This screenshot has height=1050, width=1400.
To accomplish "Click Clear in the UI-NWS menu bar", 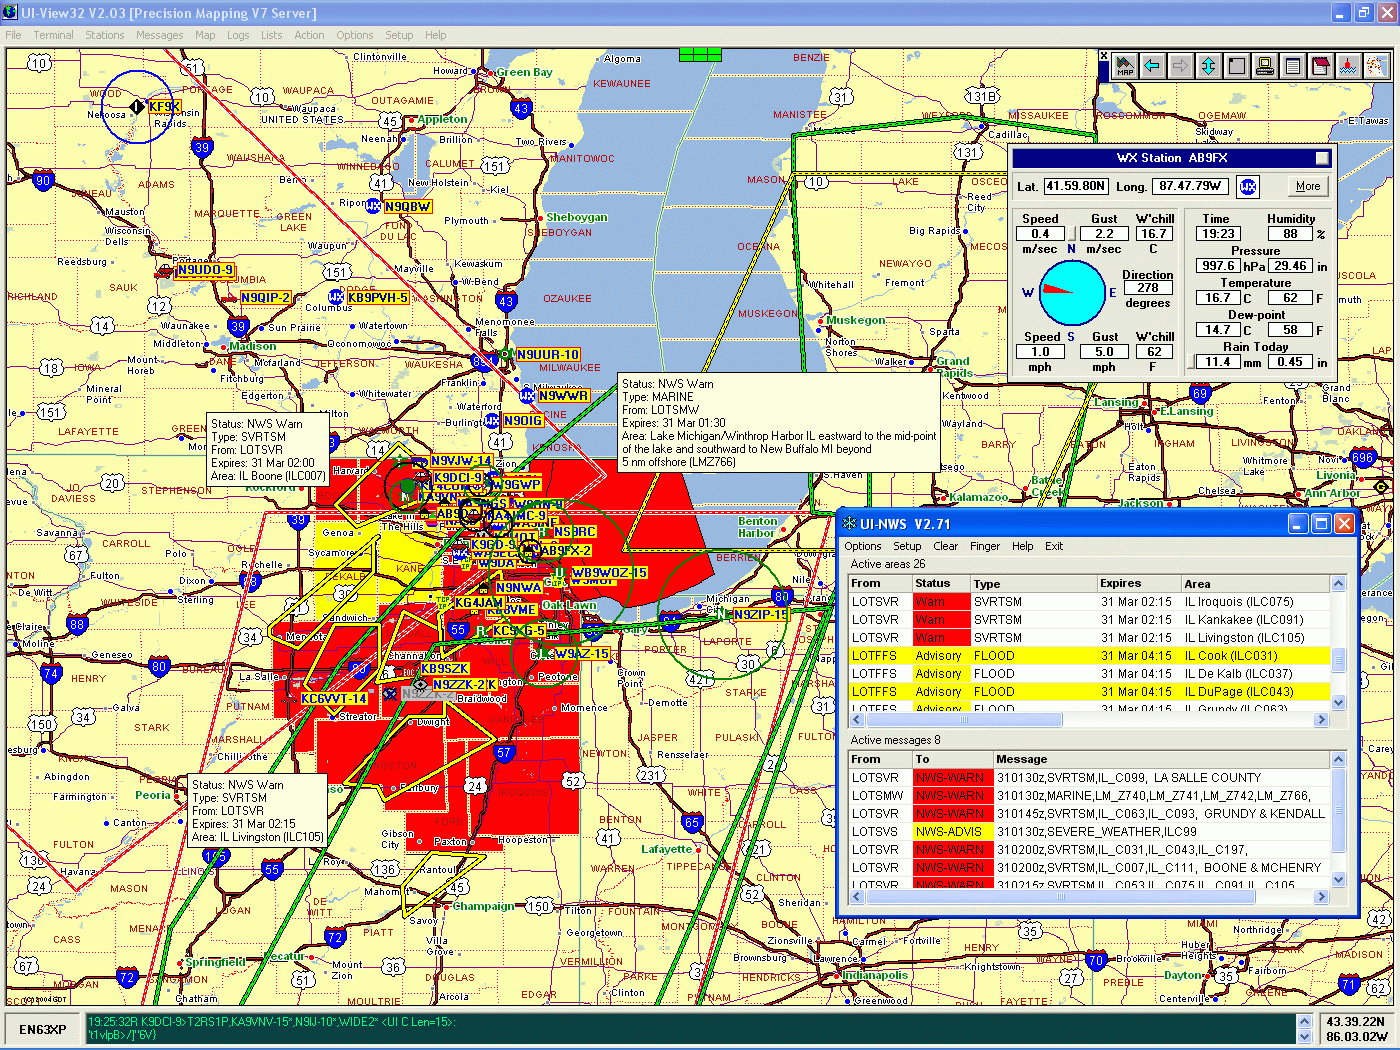I will coord(946,546).
